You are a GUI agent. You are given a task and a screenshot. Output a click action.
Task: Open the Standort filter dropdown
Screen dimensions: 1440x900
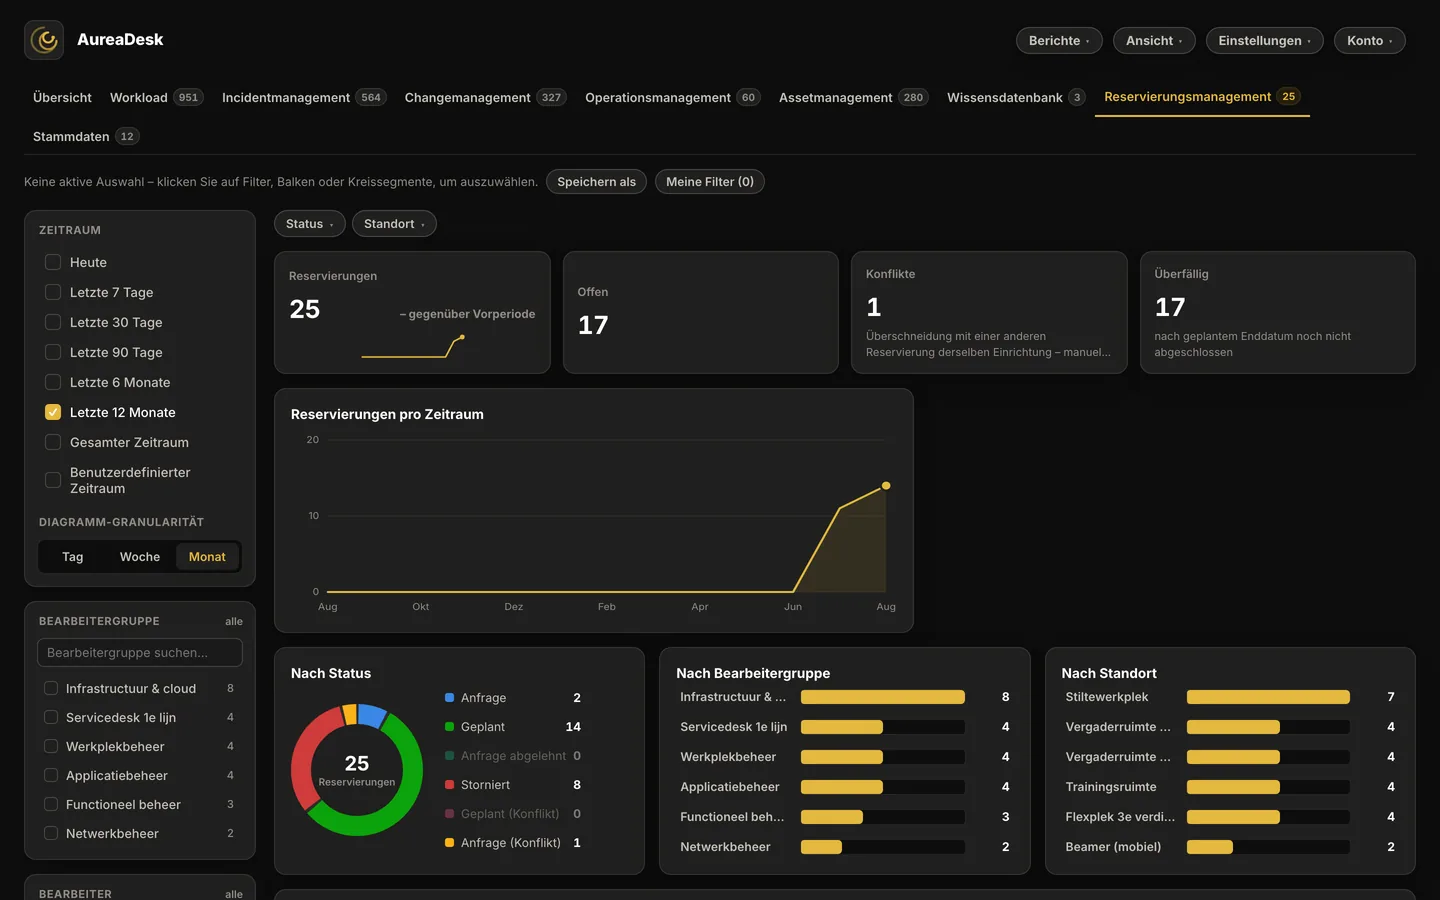(x=394, y=224)
